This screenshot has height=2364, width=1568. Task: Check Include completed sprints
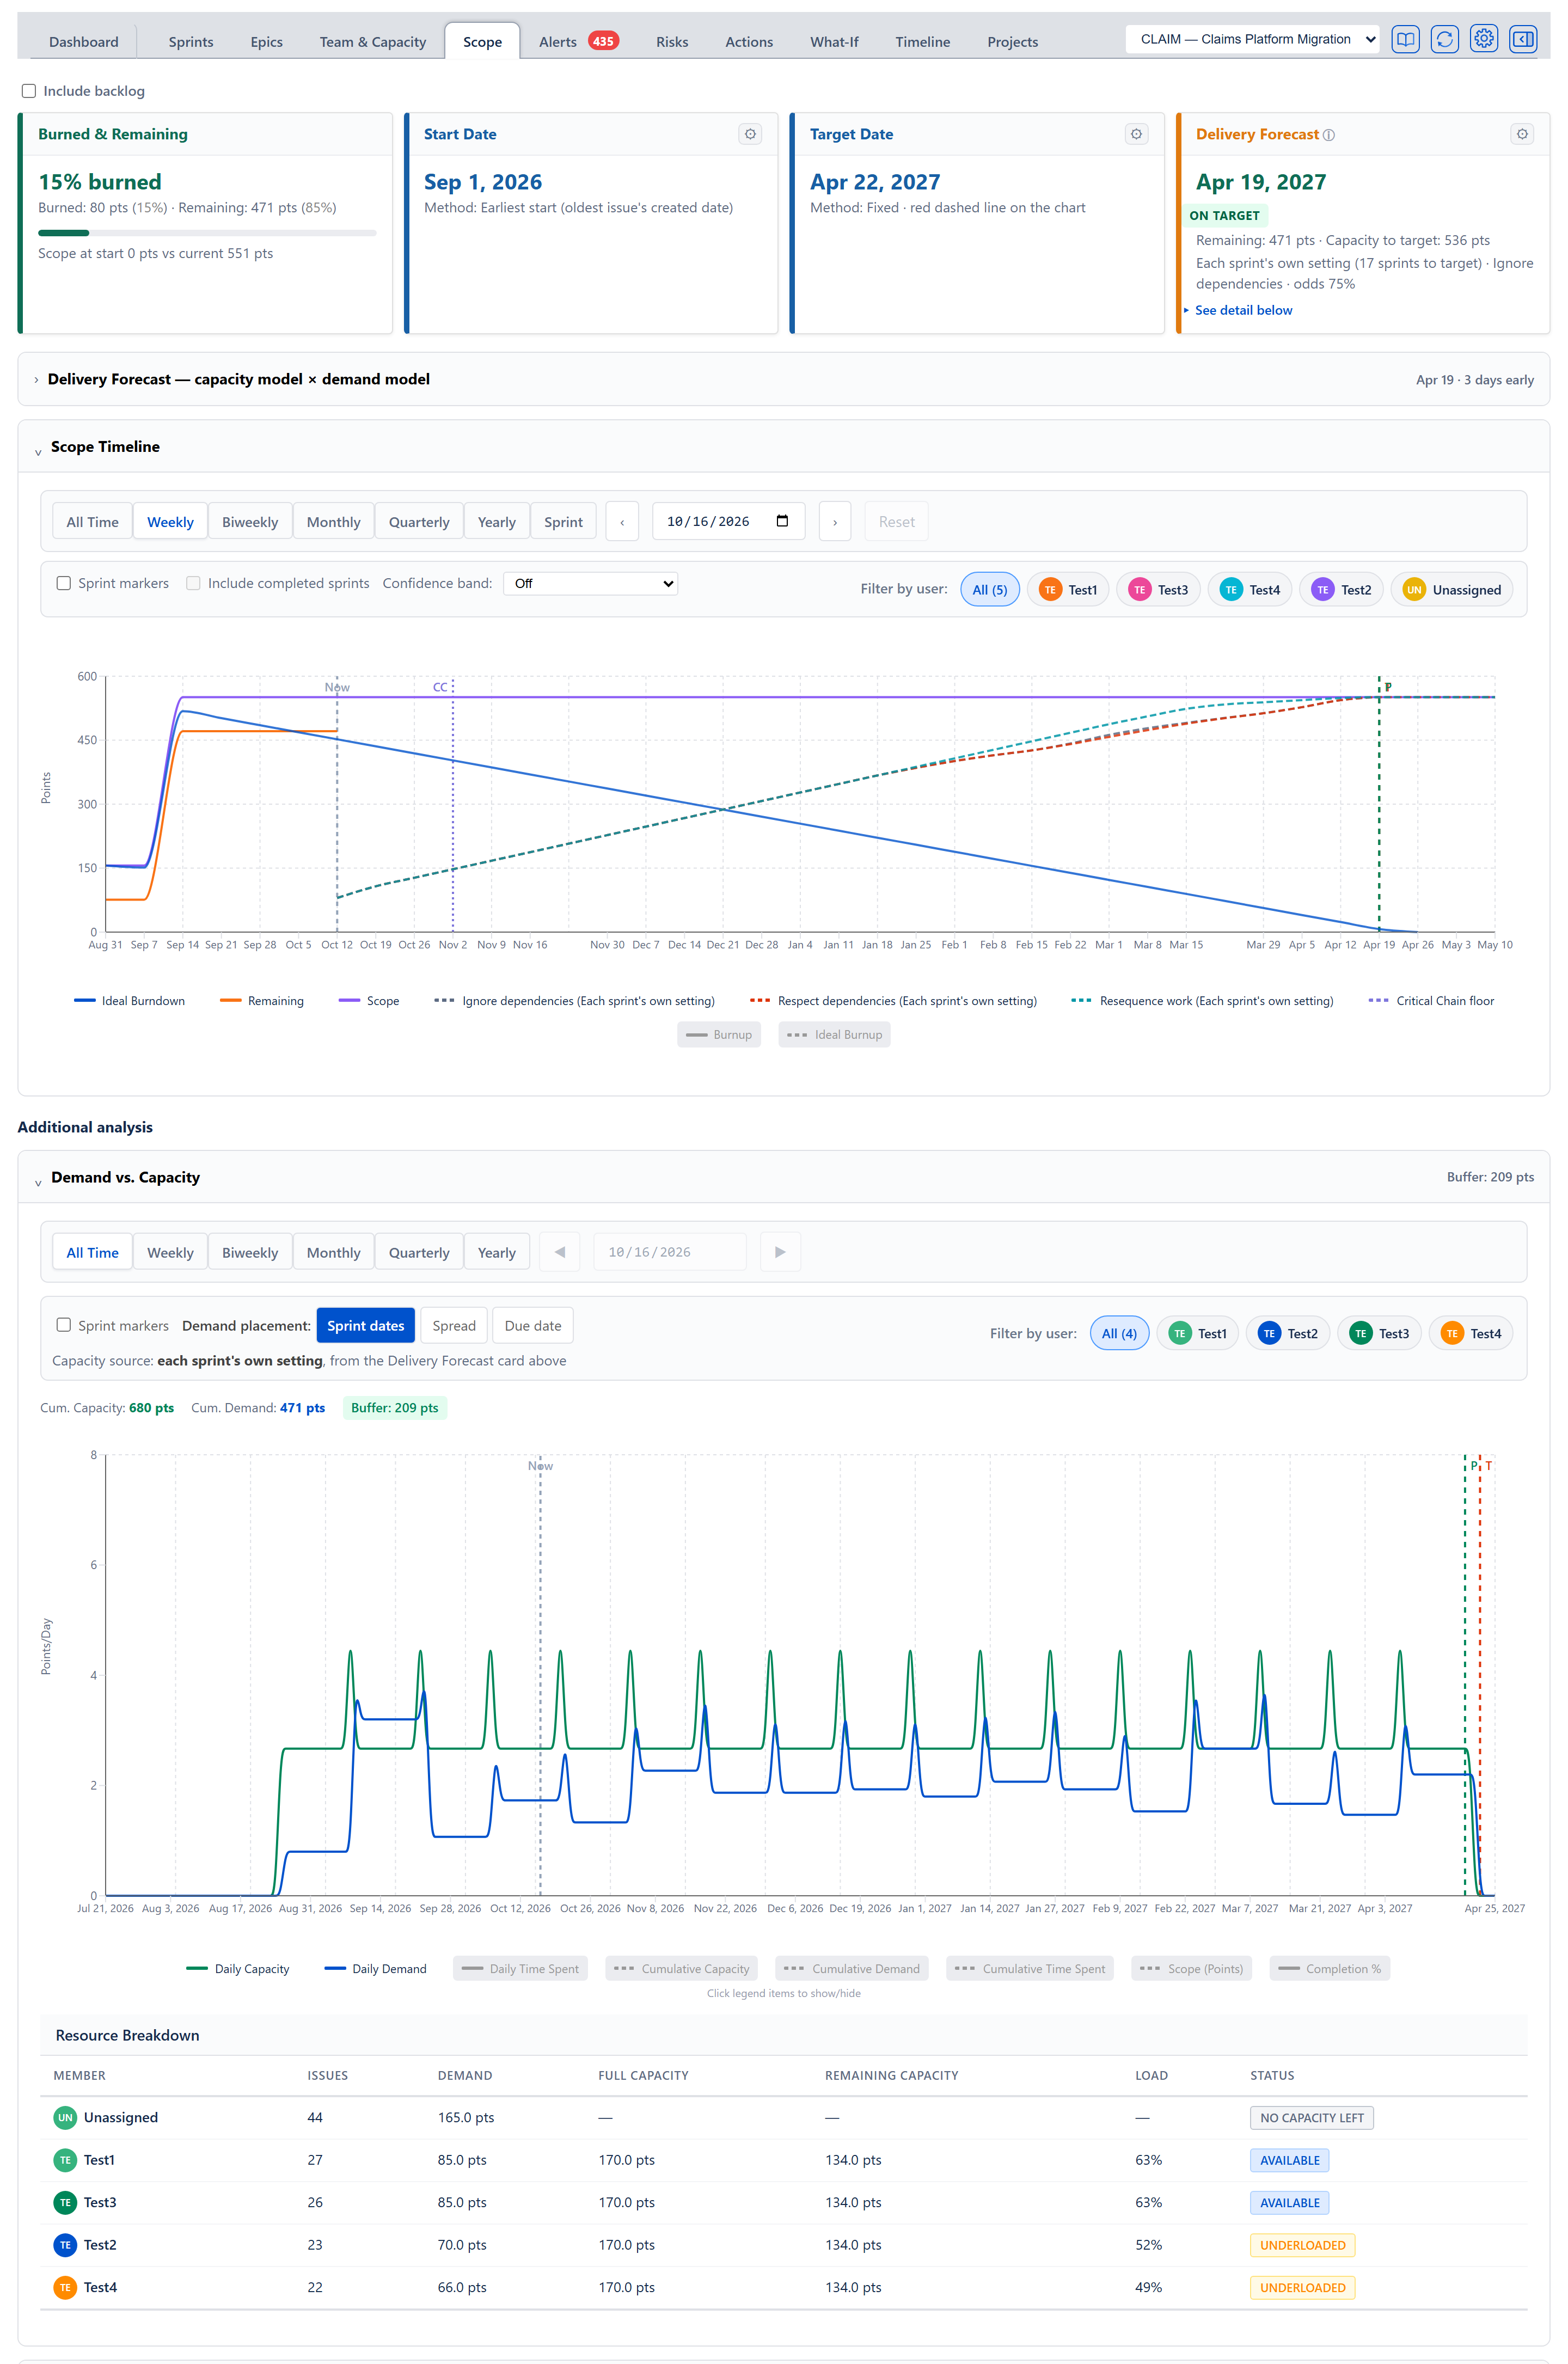(x=193, y=583)
